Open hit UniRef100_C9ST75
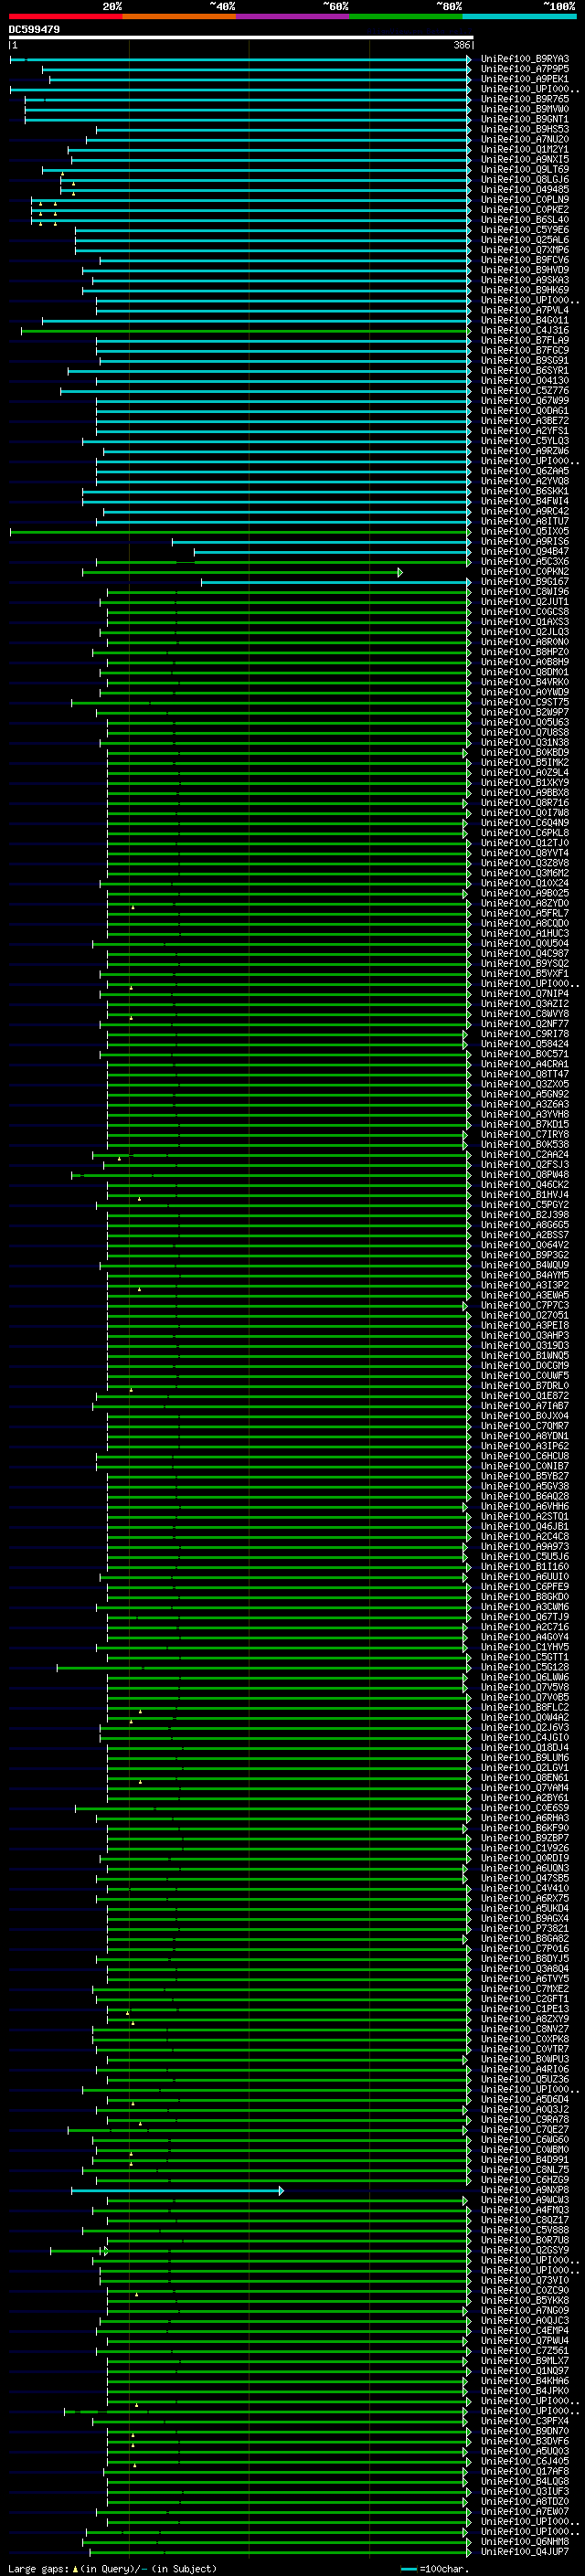The width and height of the screenshot is (585, 2576). click(524, 703)
